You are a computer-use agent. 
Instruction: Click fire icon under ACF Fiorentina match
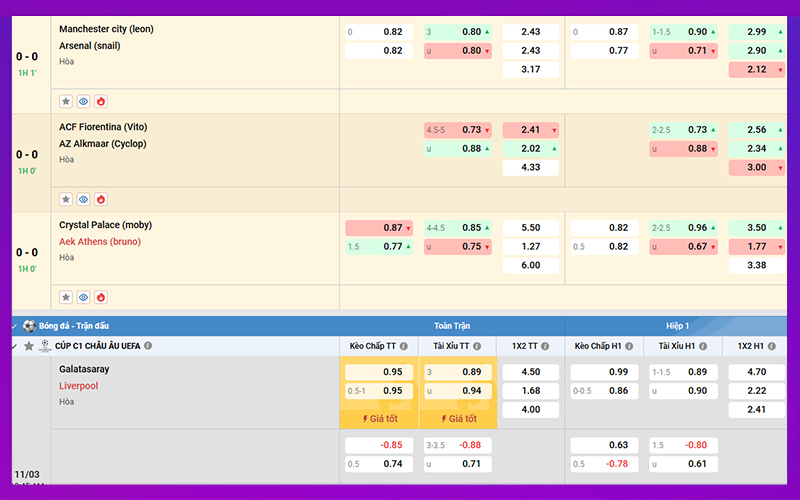[101, 199]
